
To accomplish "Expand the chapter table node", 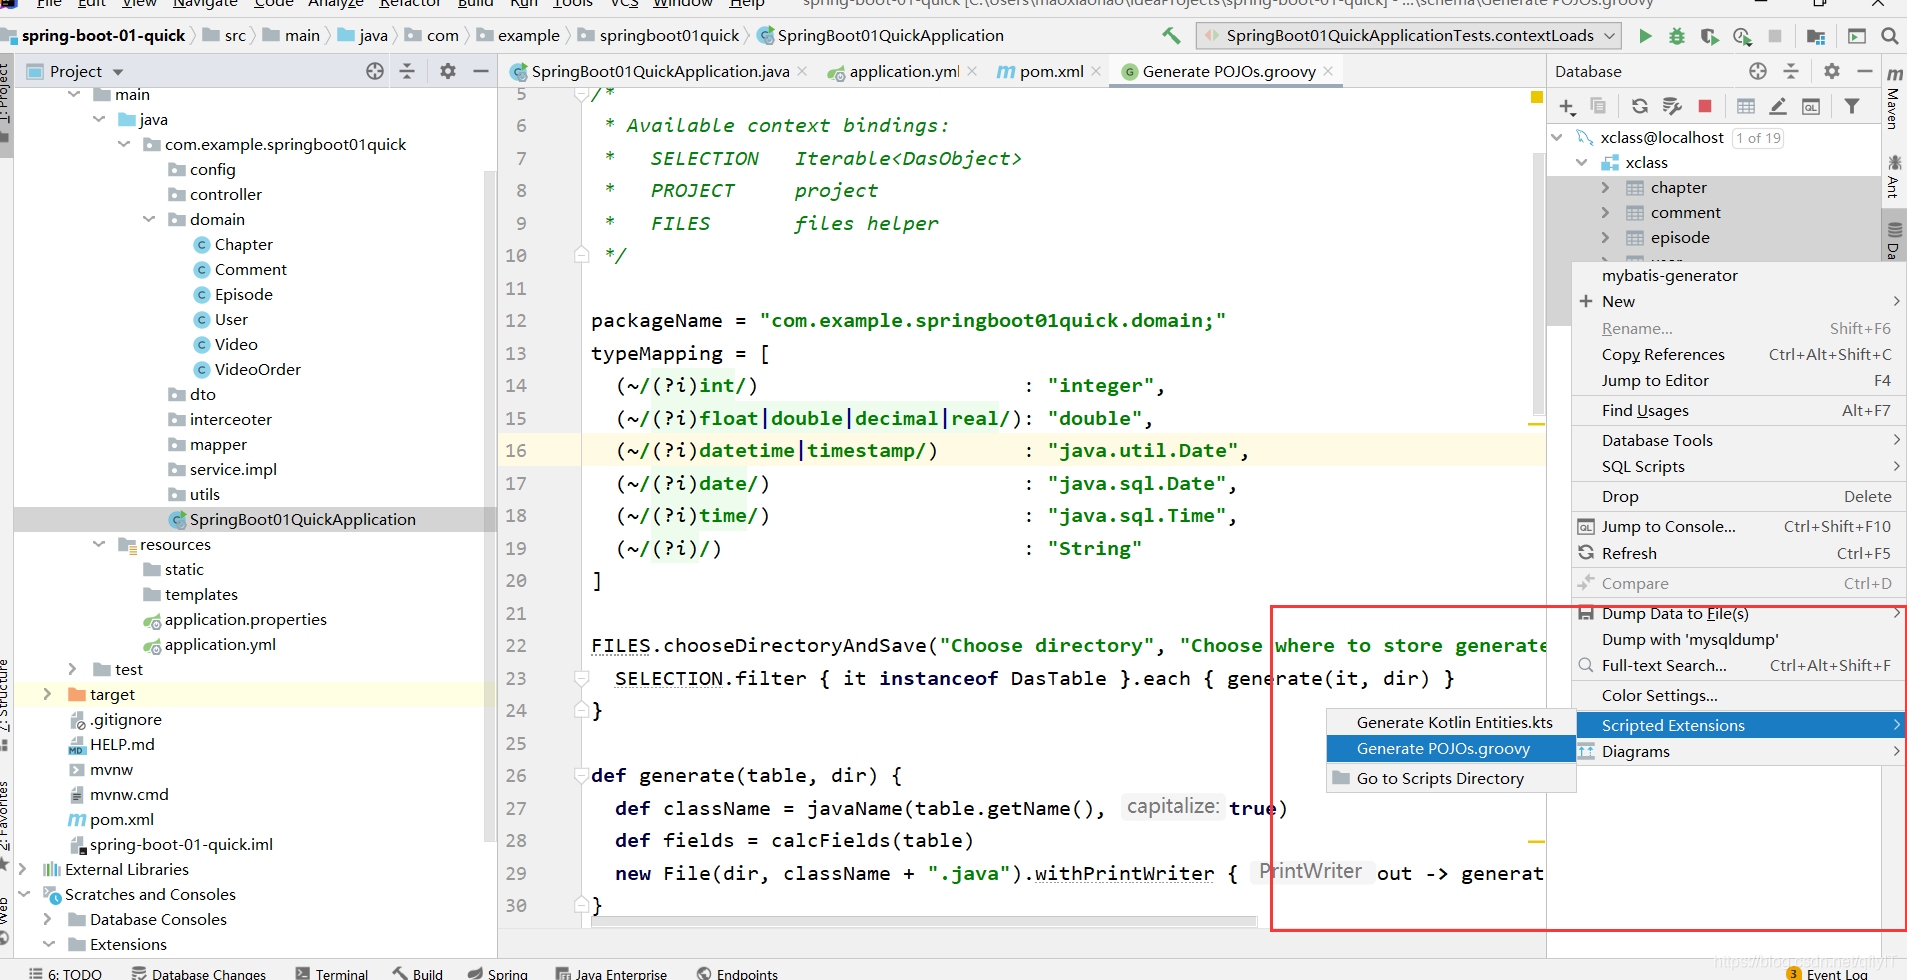I will pyautogui.click(x=1605, y=187).
